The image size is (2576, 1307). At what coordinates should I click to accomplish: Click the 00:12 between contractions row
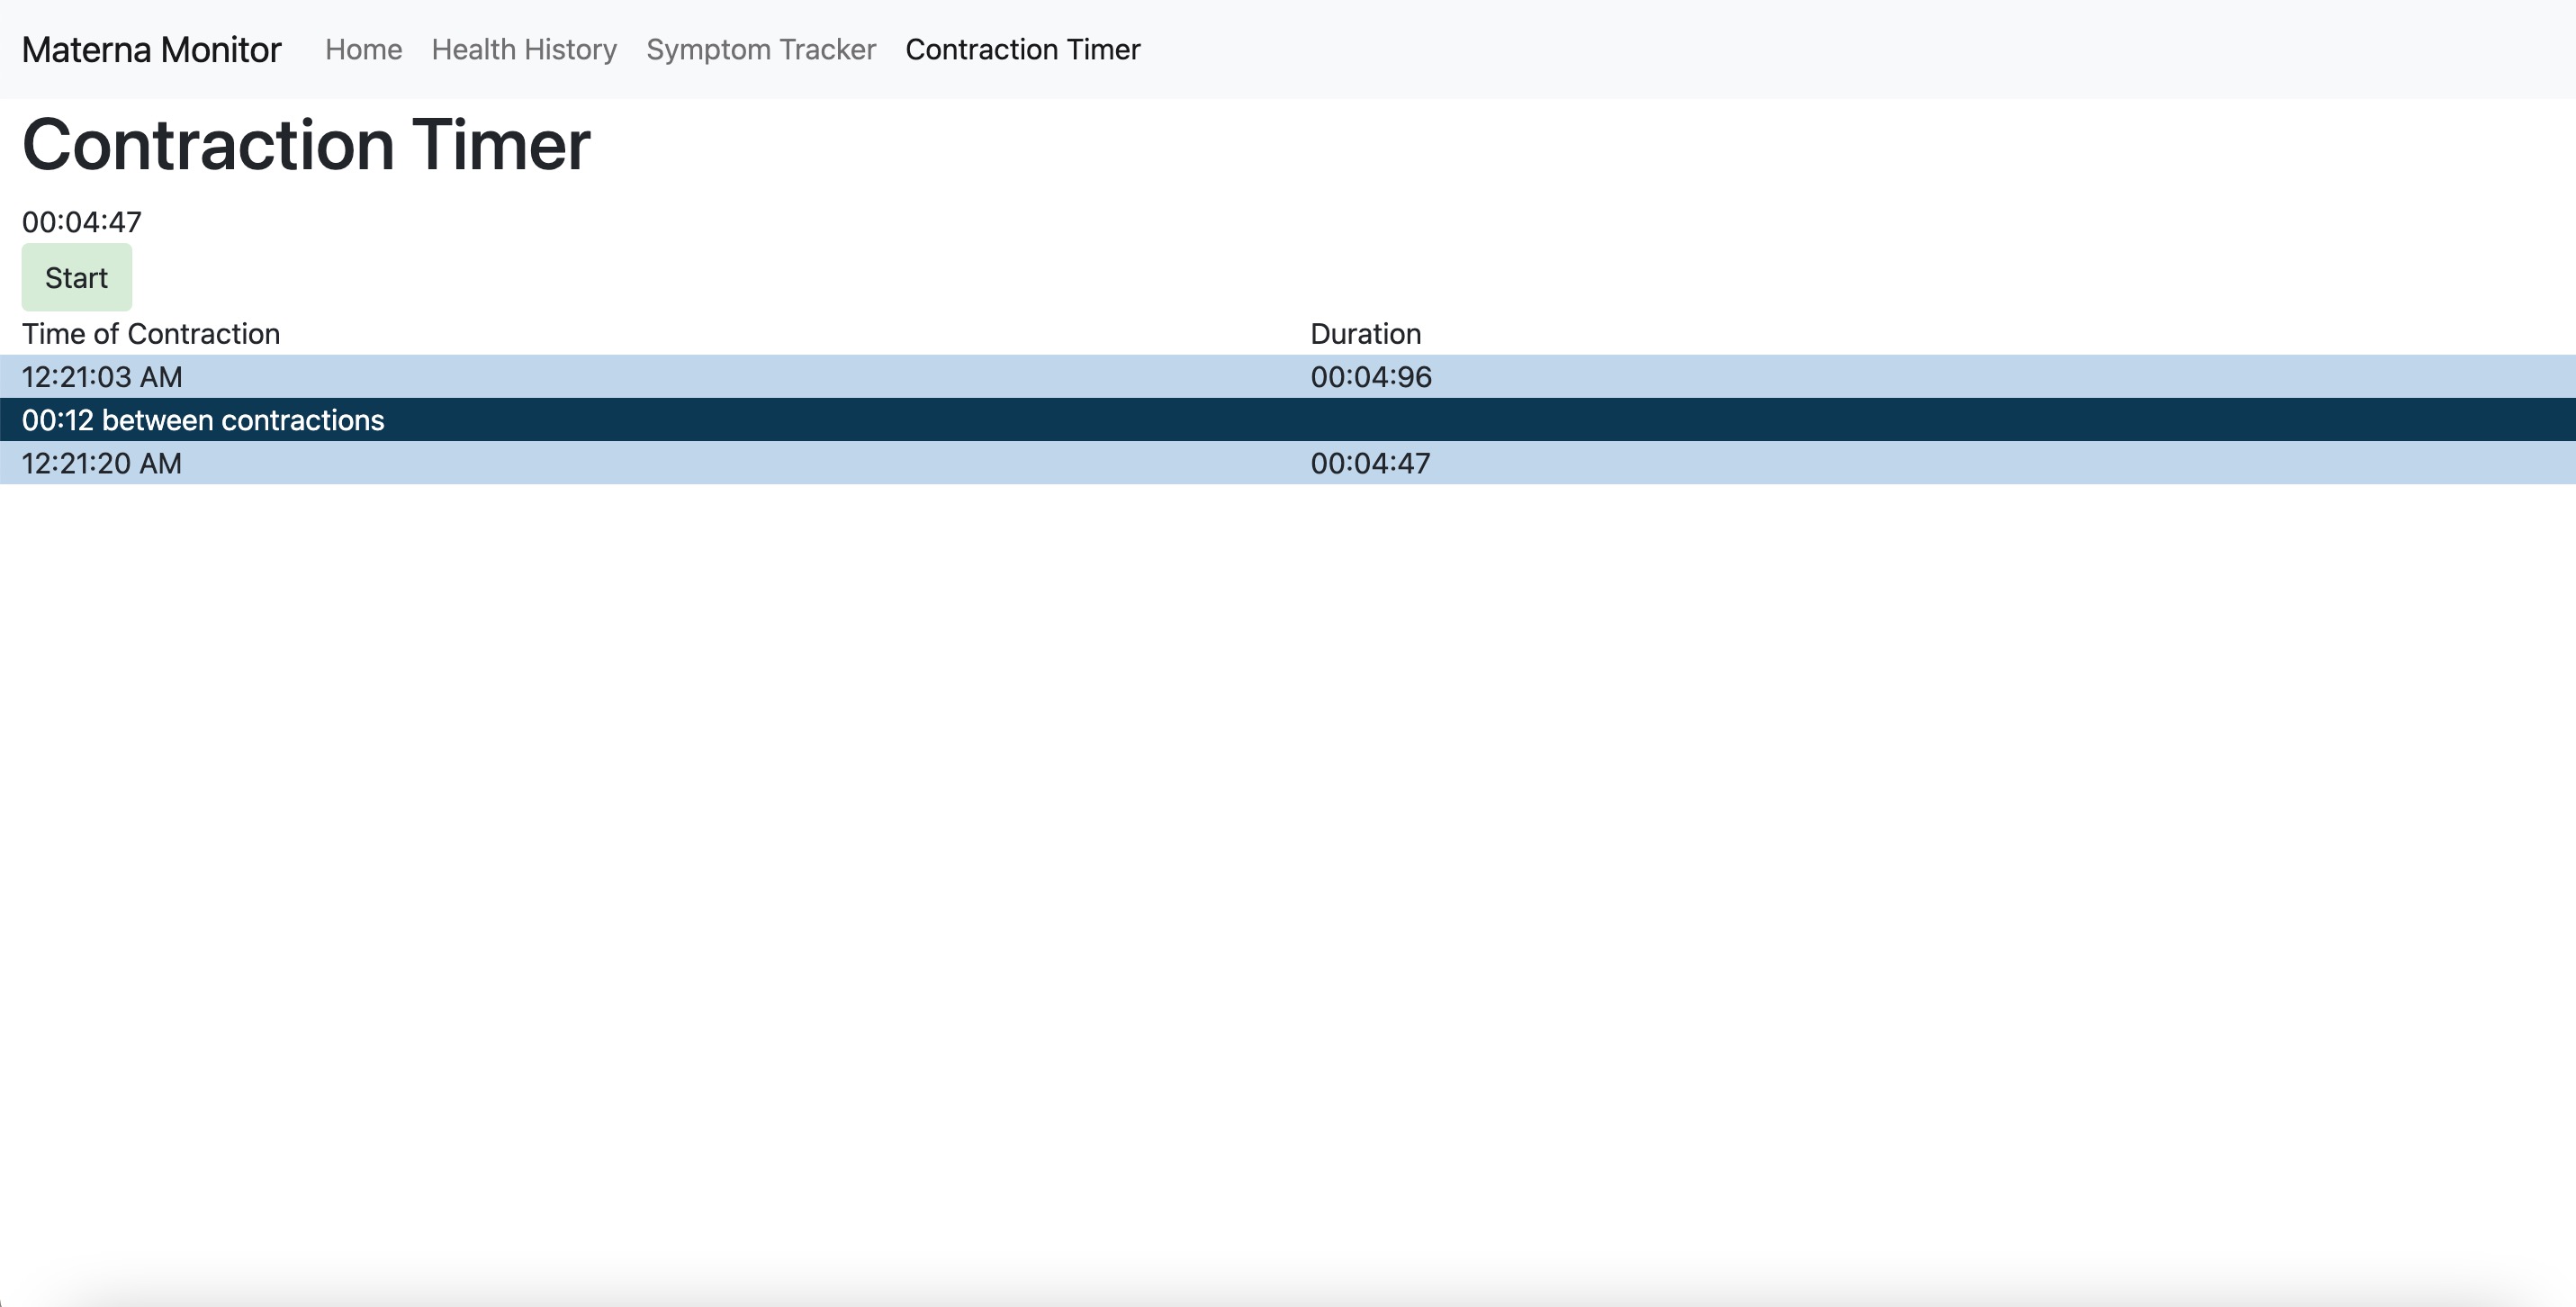(203, 420)
